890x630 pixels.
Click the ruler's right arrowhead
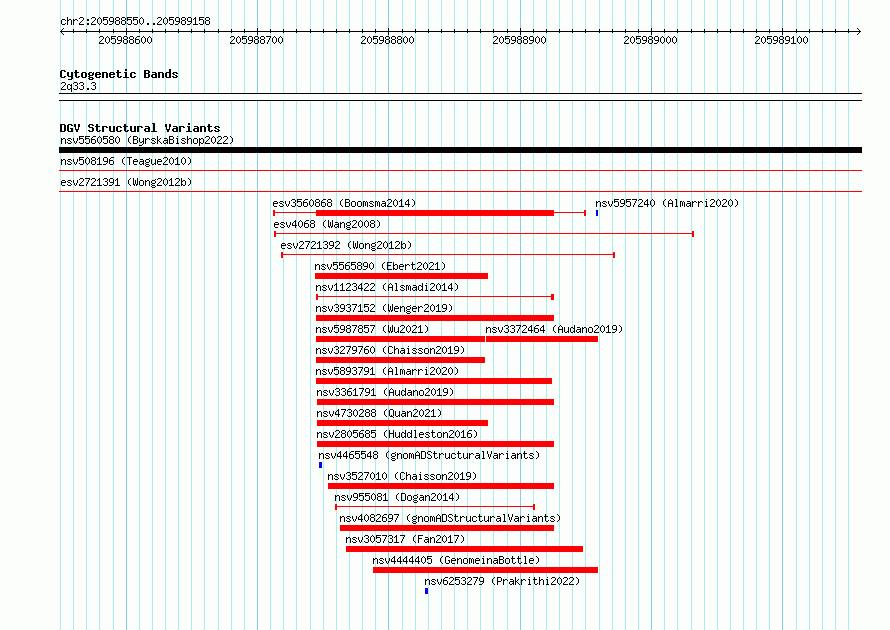pos(859,32)
